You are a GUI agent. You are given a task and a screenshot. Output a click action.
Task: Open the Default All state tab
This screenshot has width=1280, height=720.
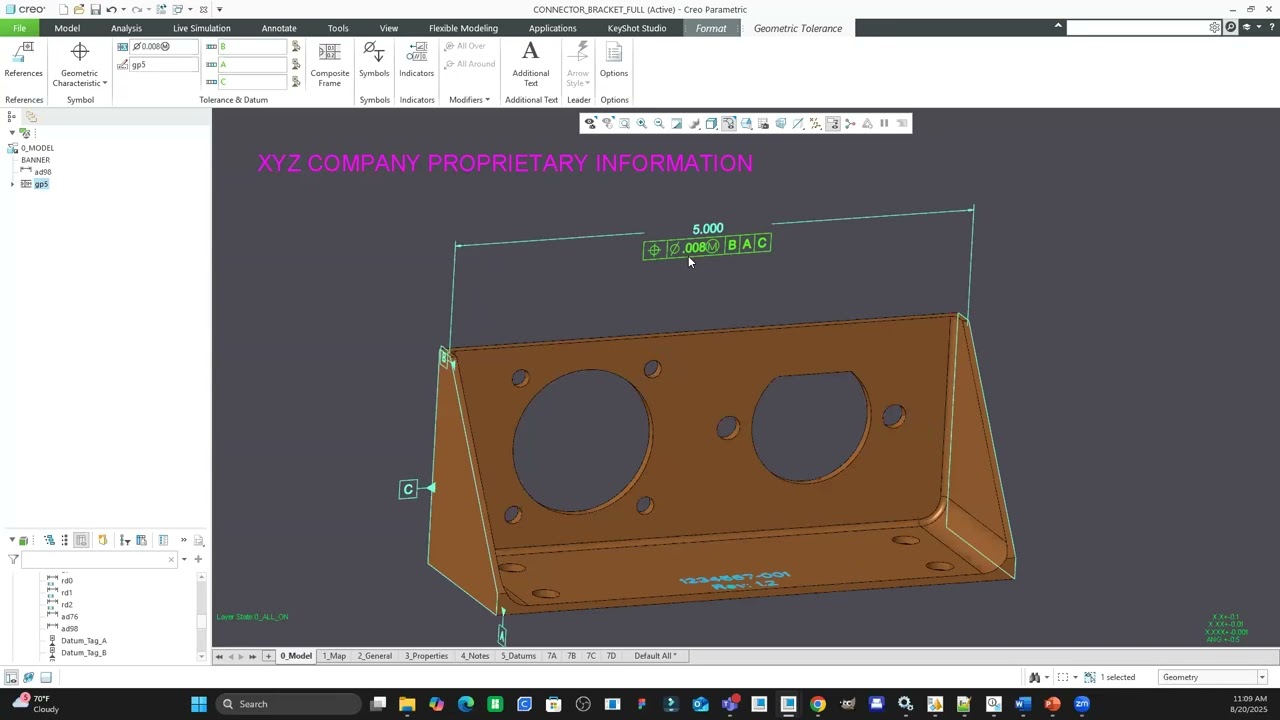pyautogui.click(x=655, y=656)
